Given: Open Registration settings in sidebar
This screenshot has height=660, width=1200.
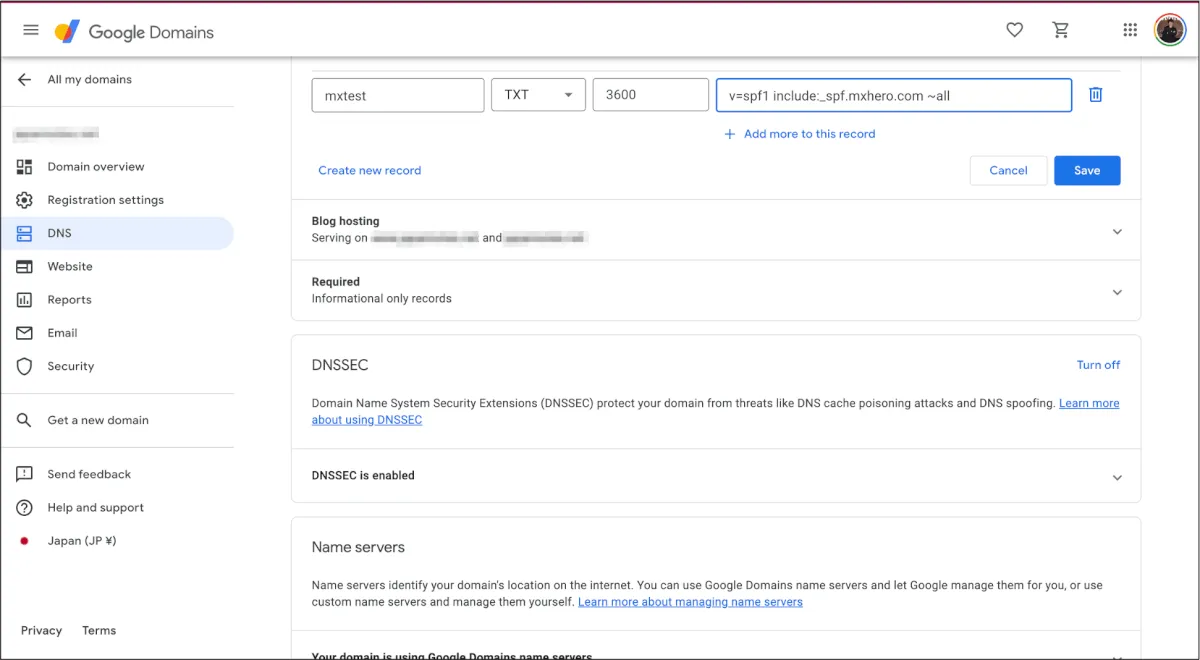Looking at the screenshot, I should pos(105,200).
